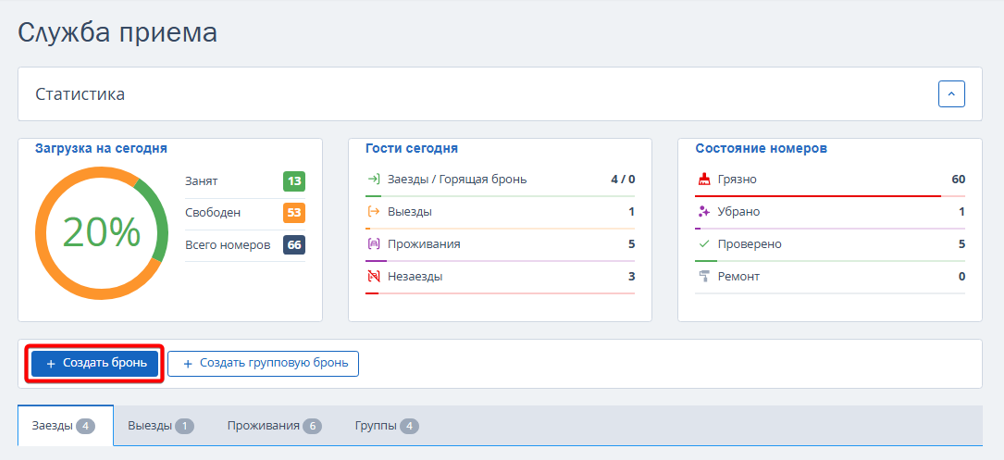1004x460 pixels.
Task: Open the Проживания tab
Action: click(x=274, y=426)
